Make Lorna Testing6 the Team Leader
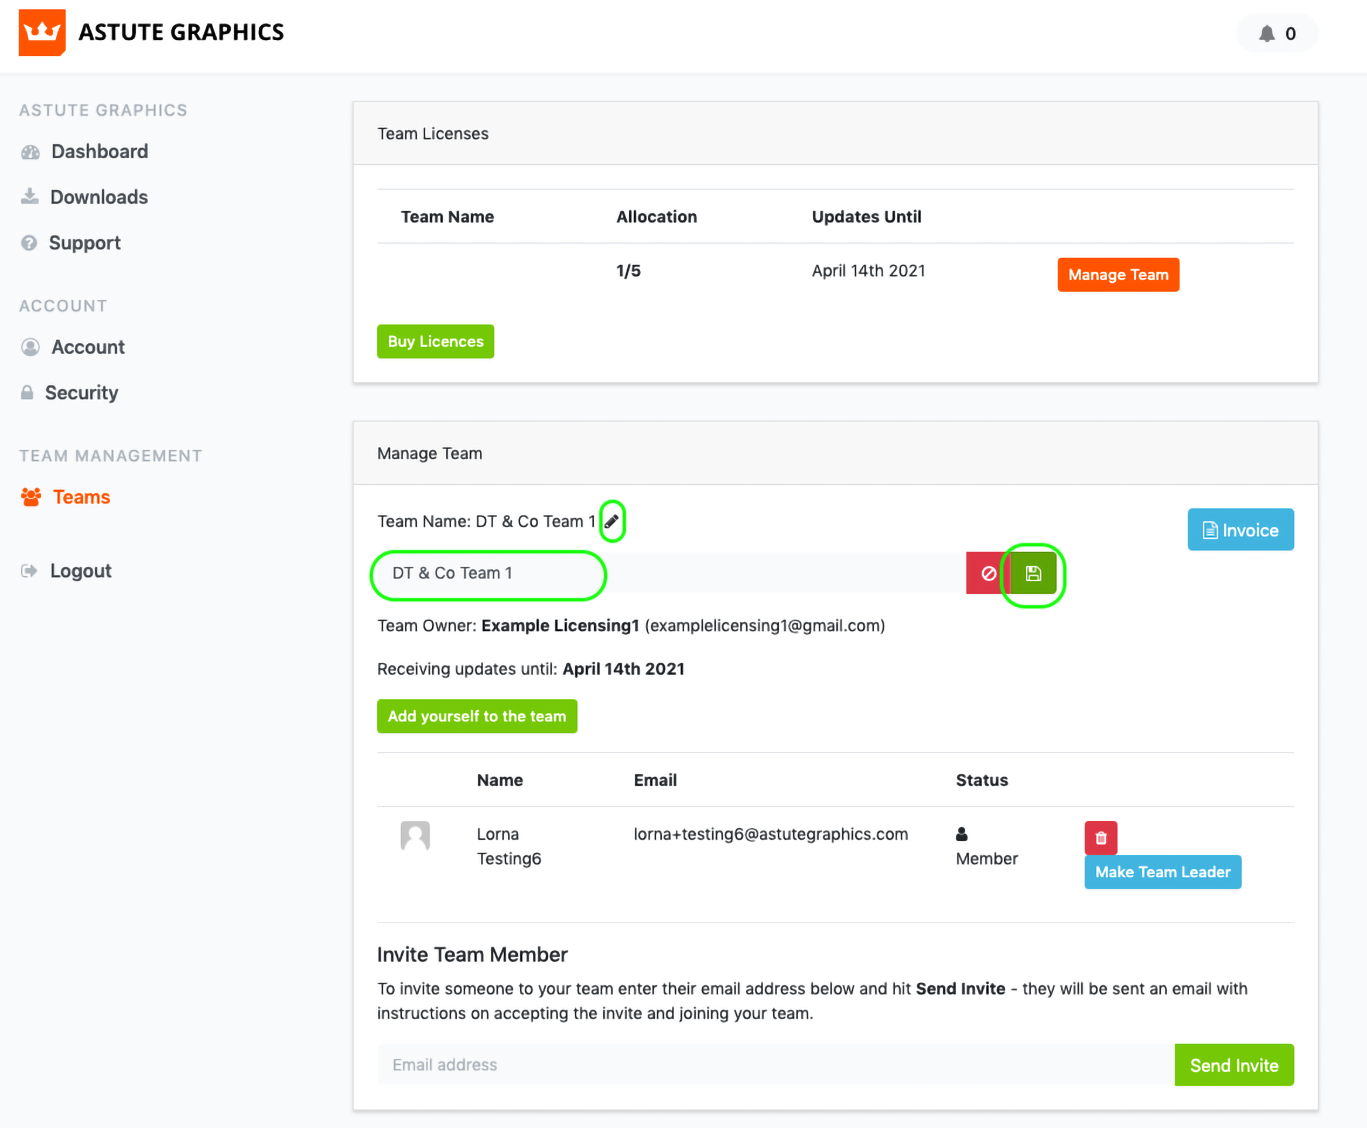The height and width of the screenshot is (1128, 1367). (x=1162, y=872)
